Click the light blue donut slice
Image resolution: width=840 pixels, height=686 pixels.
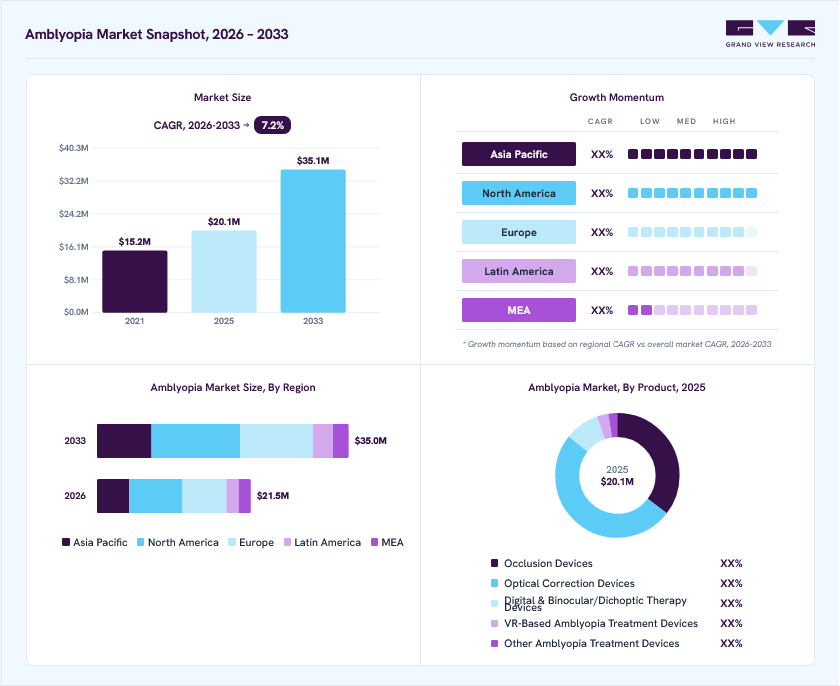[587, 434]
